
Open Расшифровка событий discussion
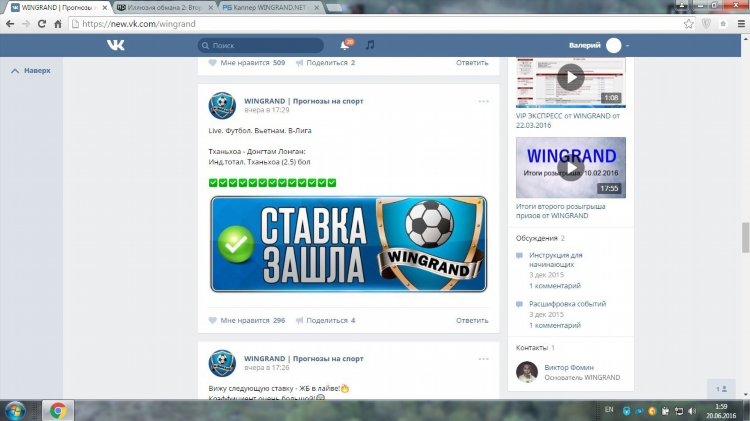567,304
